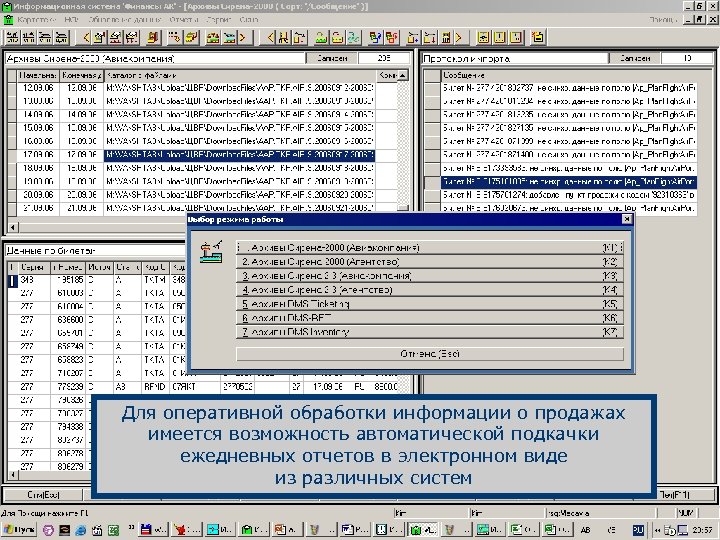Click the orange padlock toolbar icon

pyautogui.click(x=337, y=38)
